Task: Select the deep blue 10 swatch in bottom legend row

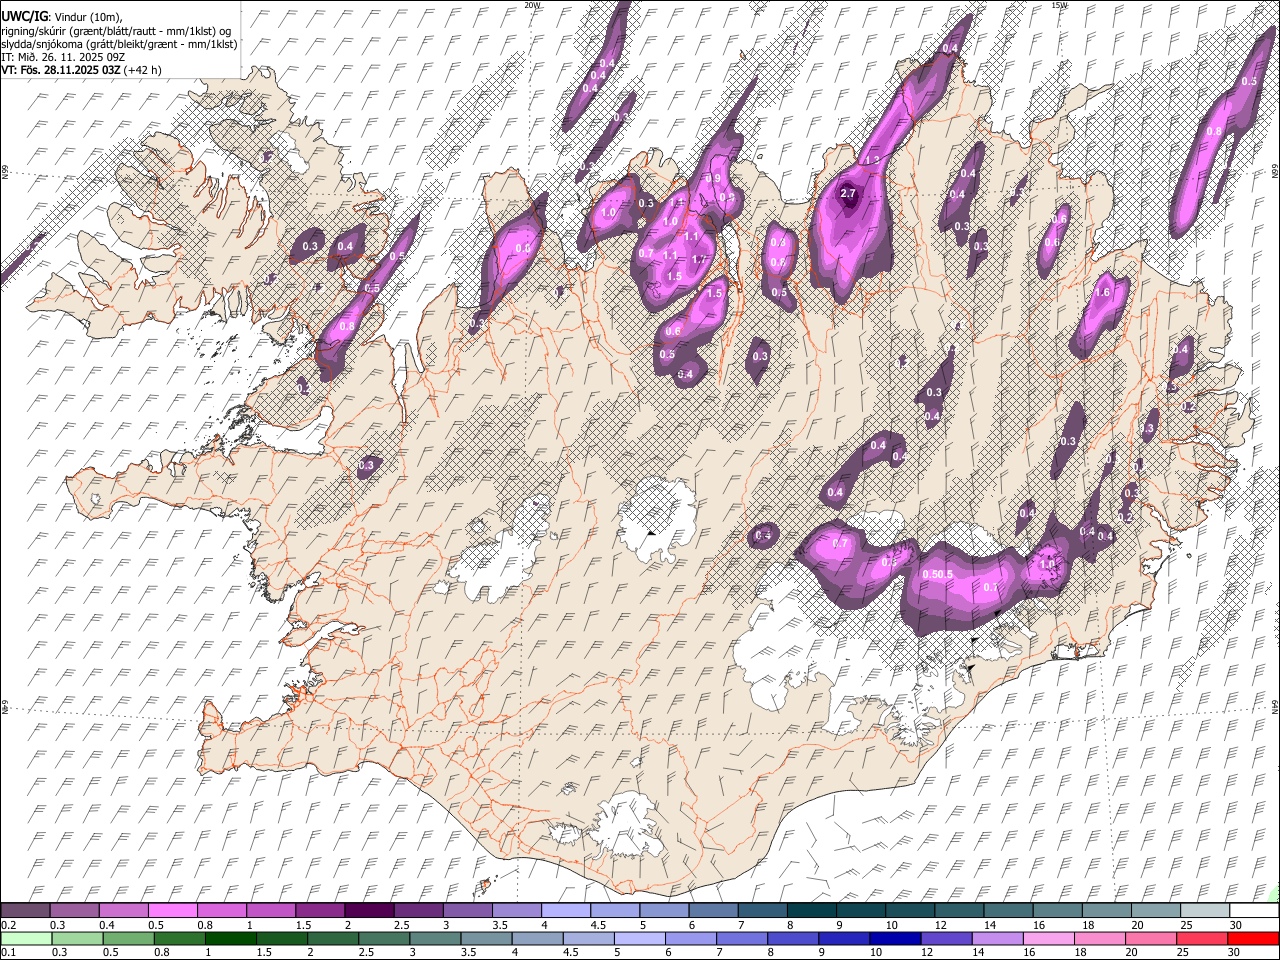Action: click(896, 939)
